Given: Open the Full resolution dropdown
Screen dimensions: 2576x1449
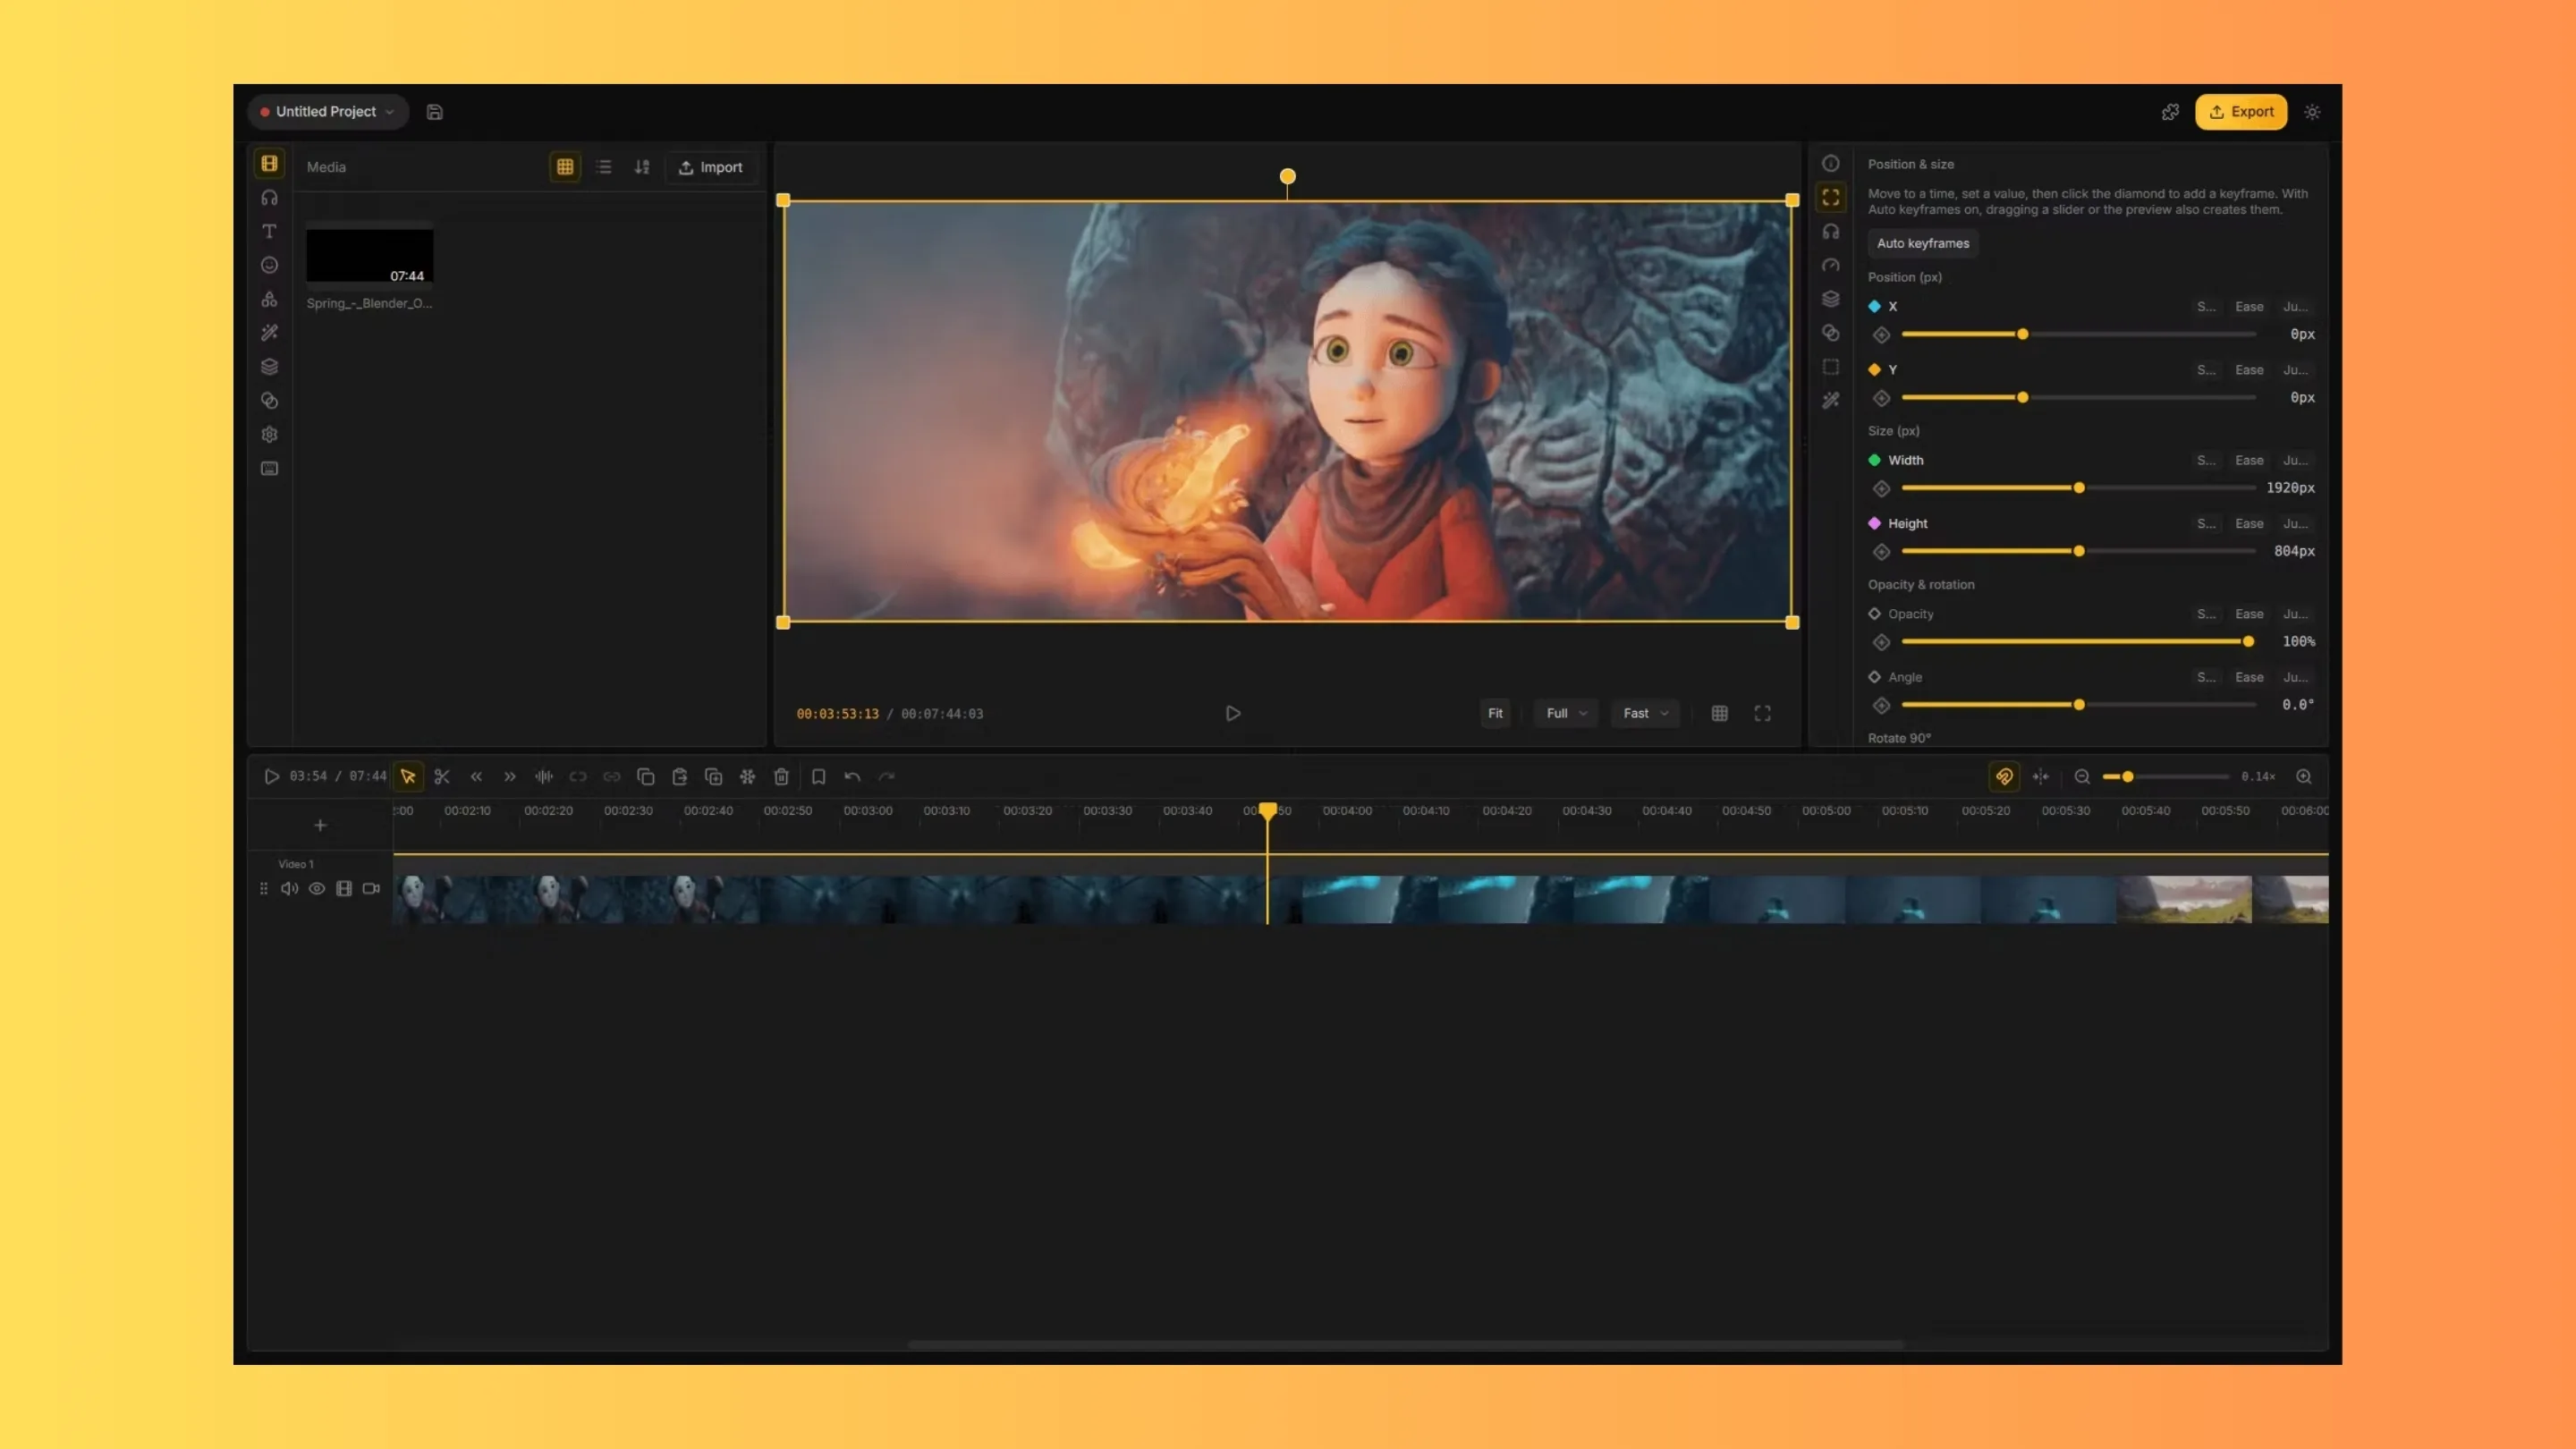Looking at the screenshot, I should tap(1566, 713).
